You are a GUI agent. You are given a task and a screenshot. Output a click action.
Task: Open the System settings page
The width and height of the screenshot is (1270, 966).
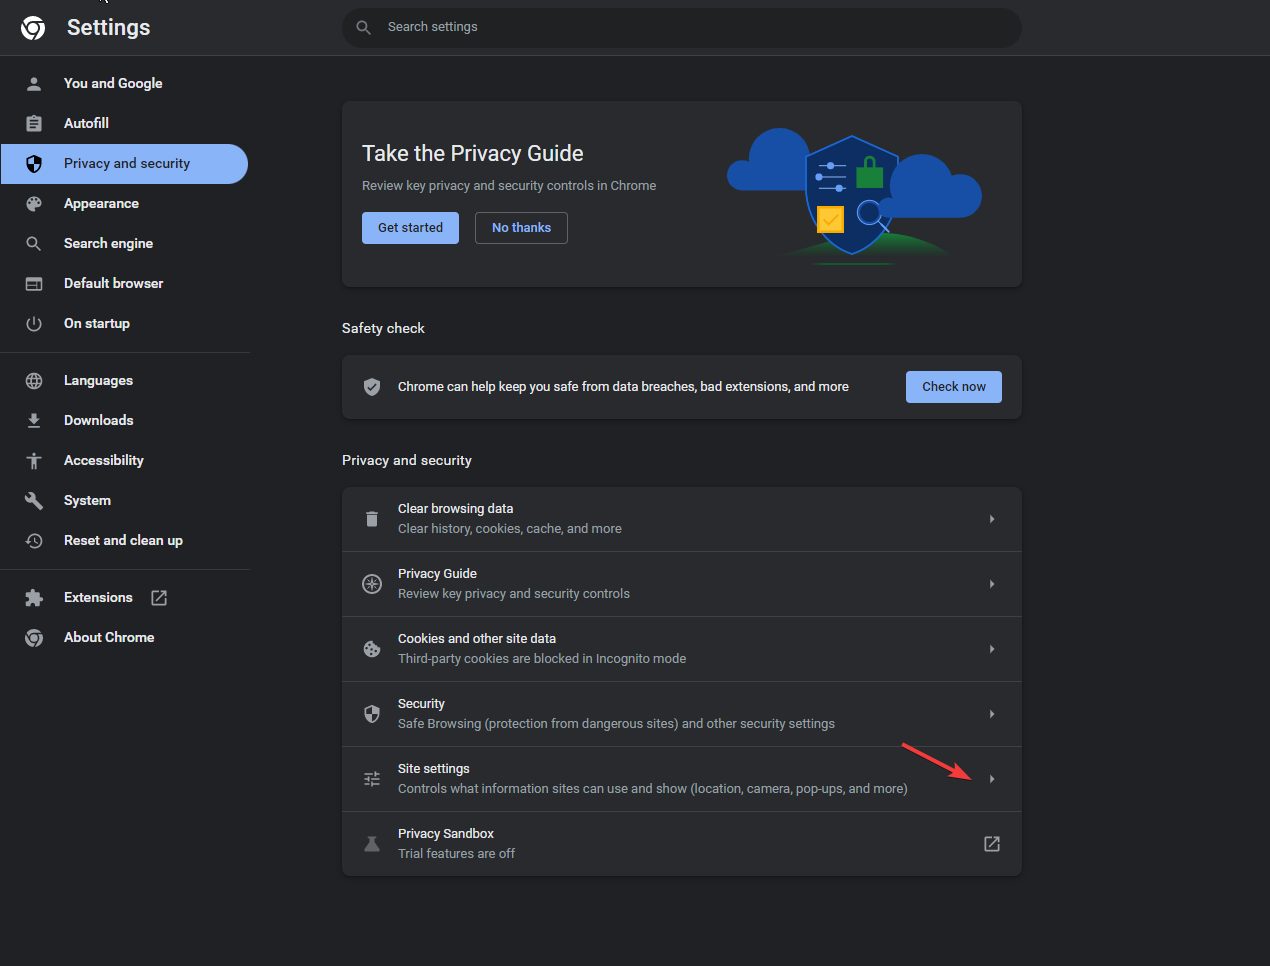tap(124, 501)
